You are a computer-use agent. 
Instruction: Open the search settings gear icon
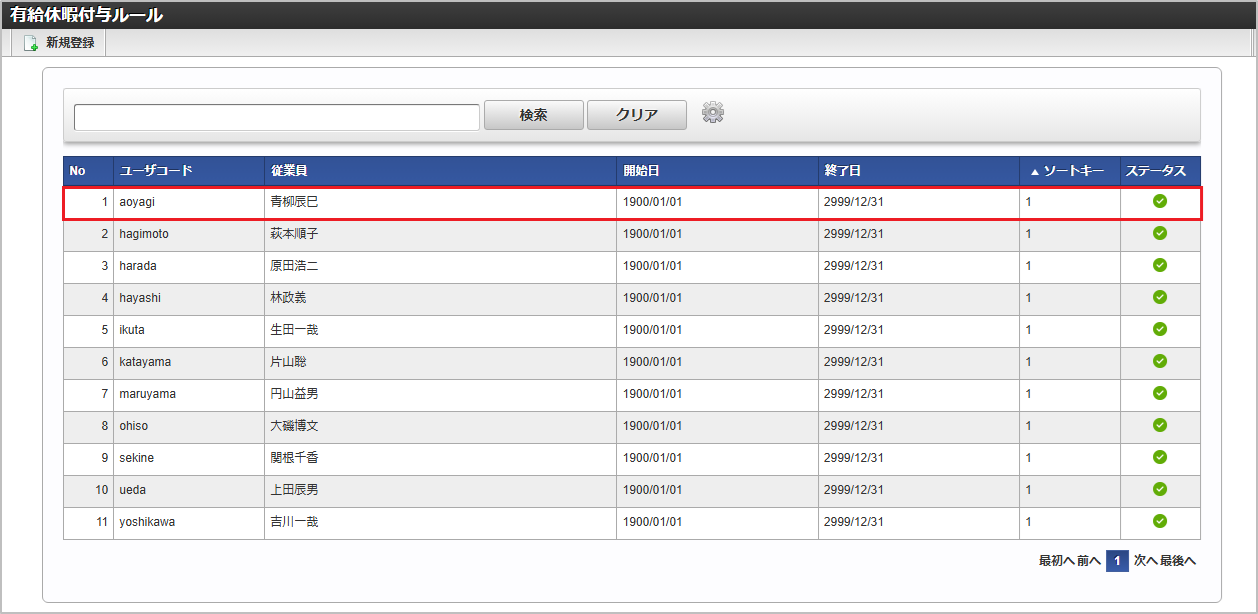coord(713,113)
